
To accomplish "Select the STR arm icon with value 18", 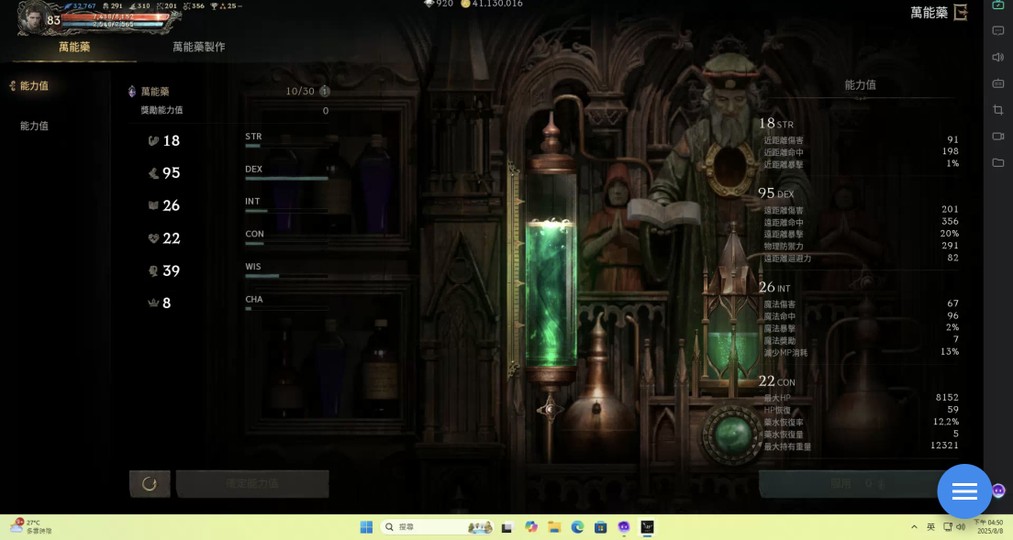I will tap(153, 141).
